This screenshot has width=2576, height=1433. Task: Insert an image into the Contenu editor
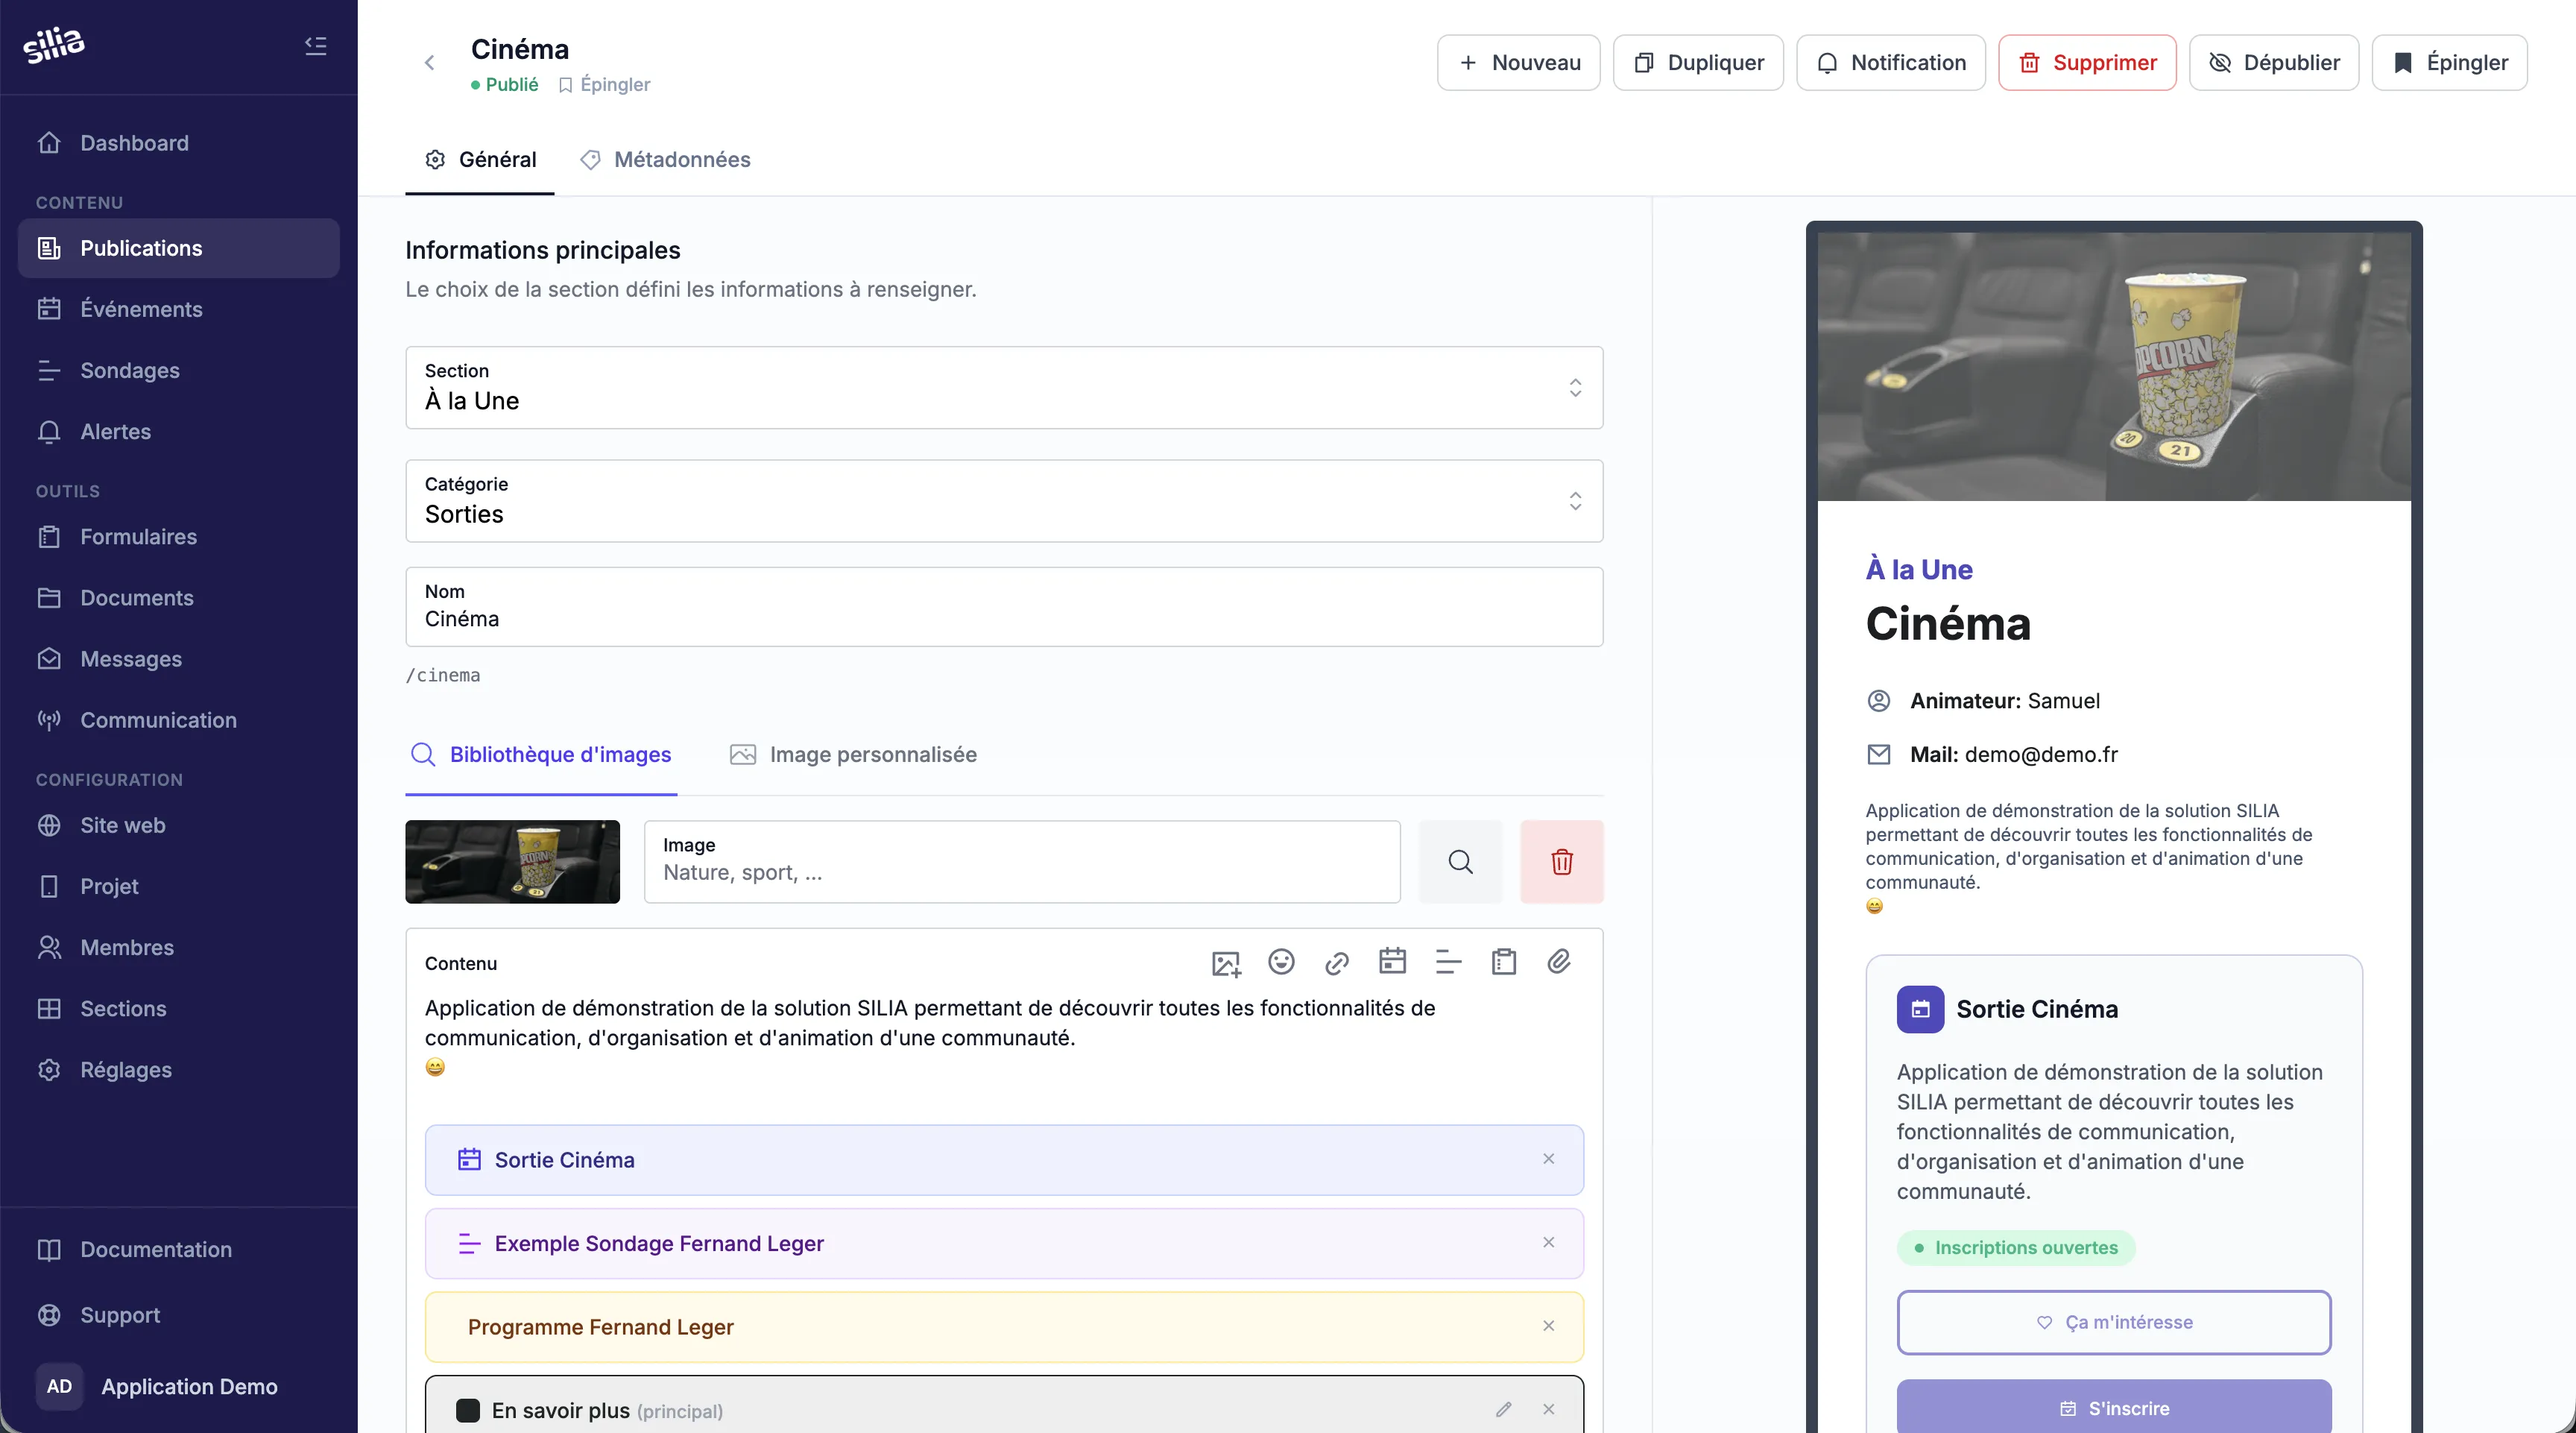coord(1225,962)
